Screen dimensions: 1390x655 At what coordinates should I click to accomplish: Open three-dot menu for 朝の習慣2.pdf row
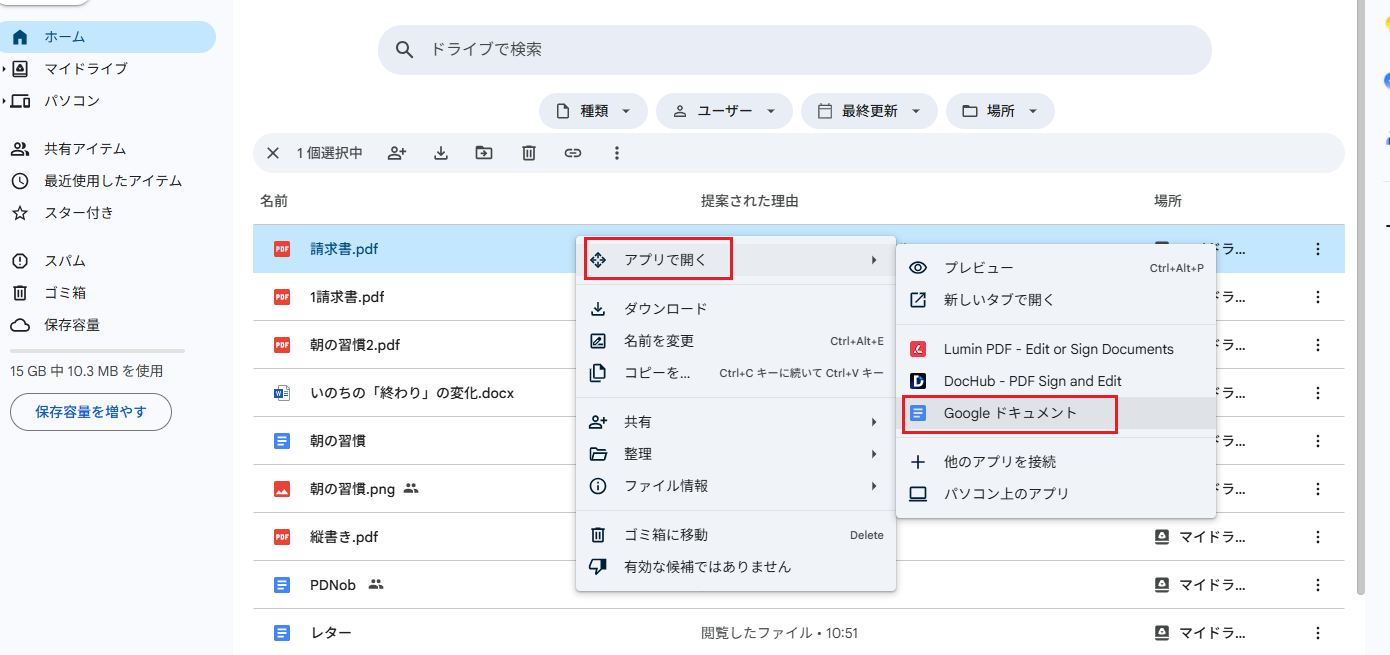tap(1318, 345)
